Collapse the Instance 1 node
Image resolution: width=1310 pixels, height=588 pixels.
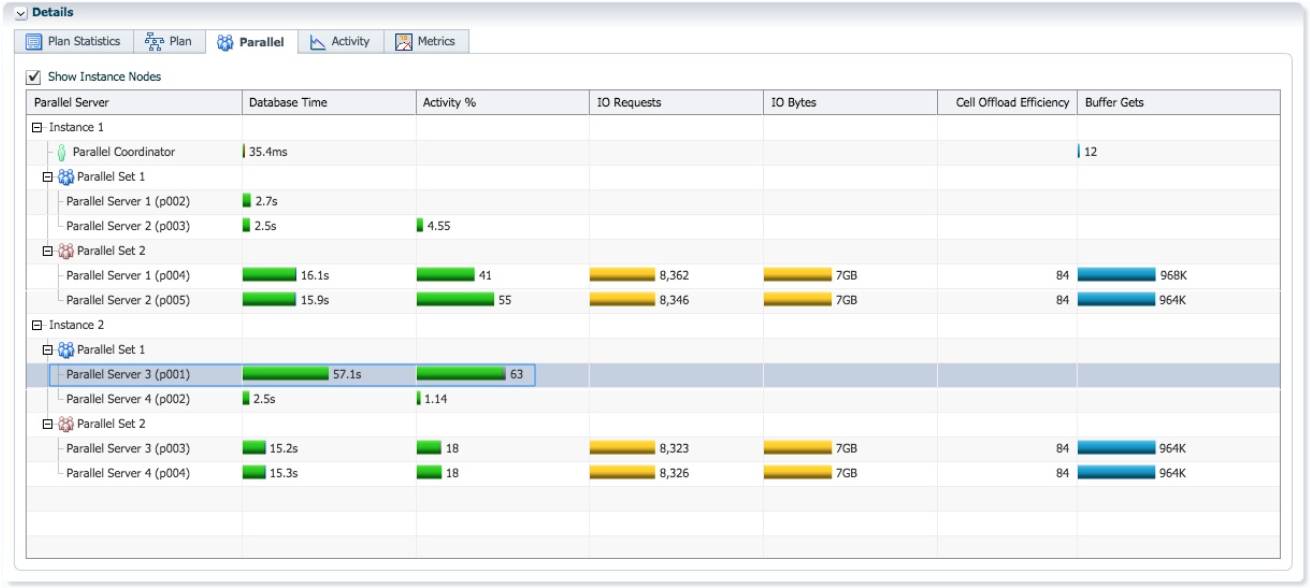point(37,128)
